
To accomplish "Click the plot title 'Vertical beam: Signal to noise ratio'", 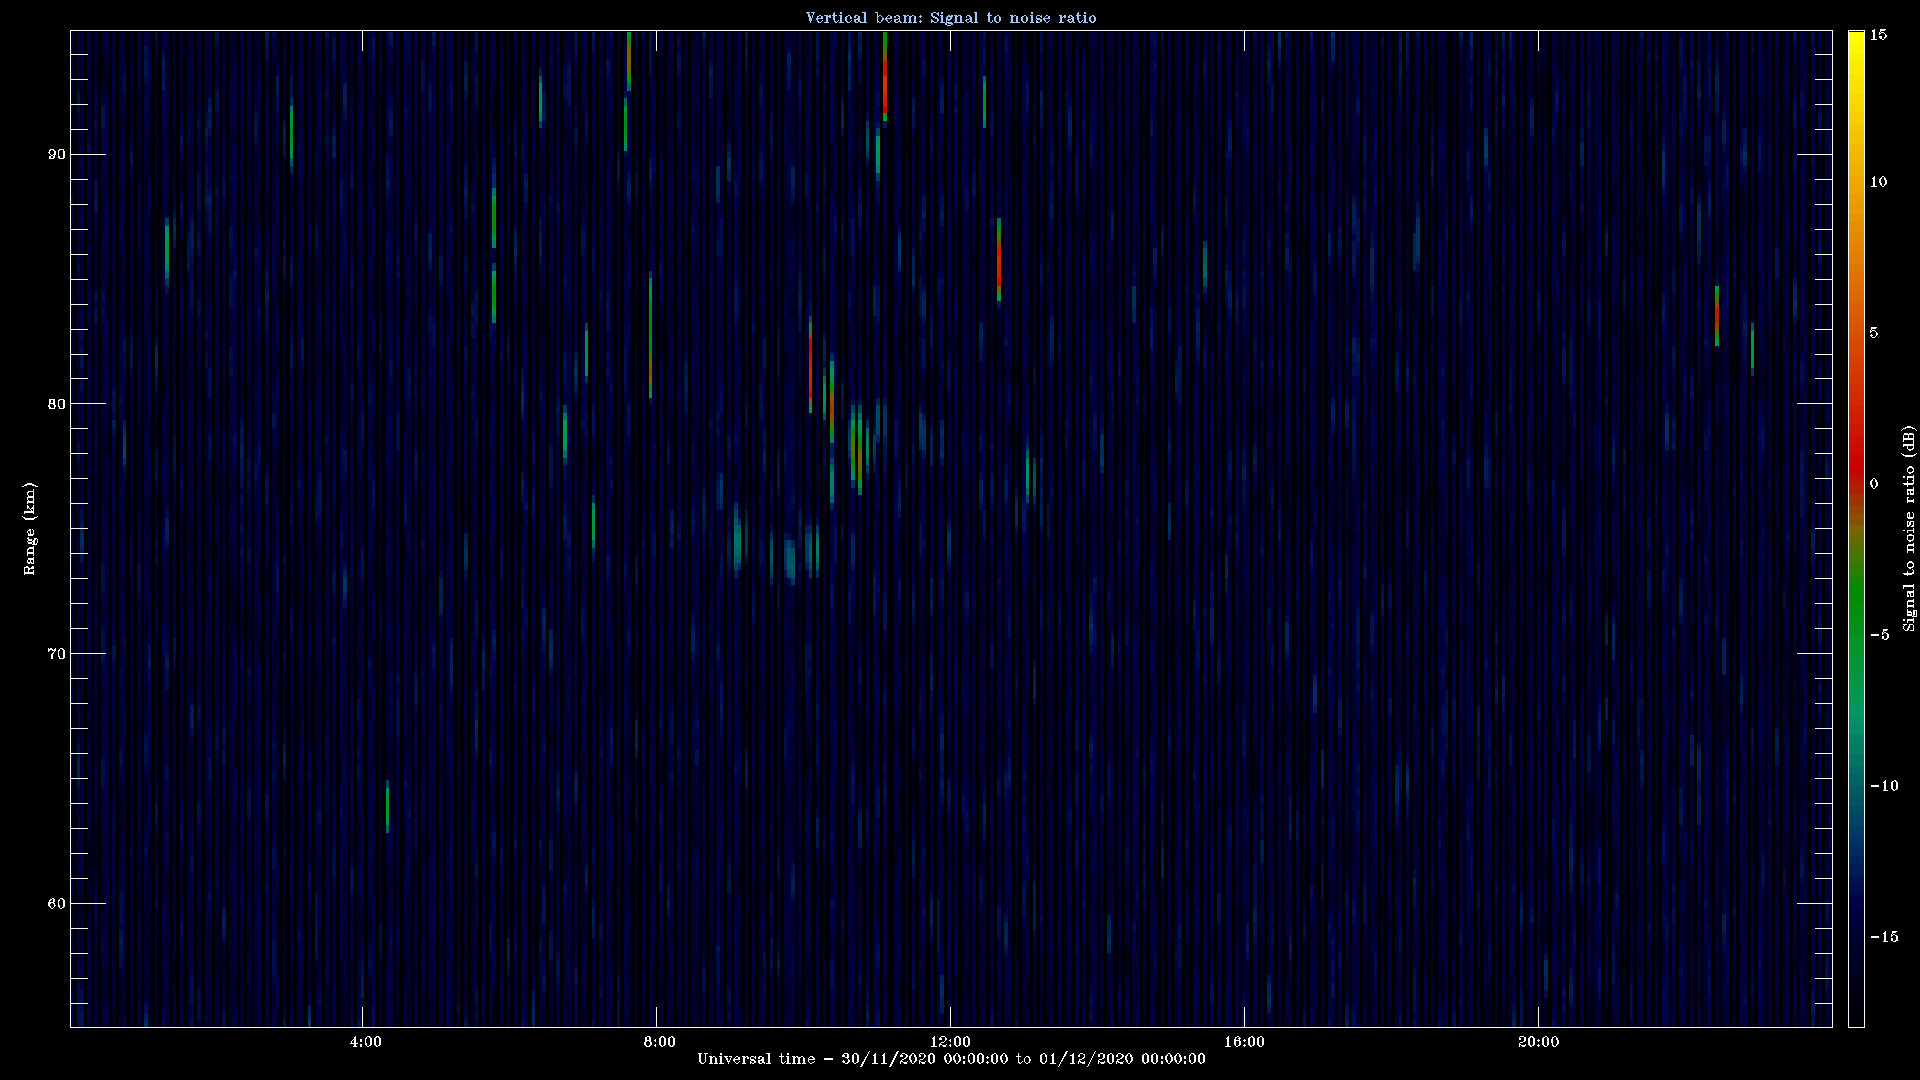I will 951,18.
